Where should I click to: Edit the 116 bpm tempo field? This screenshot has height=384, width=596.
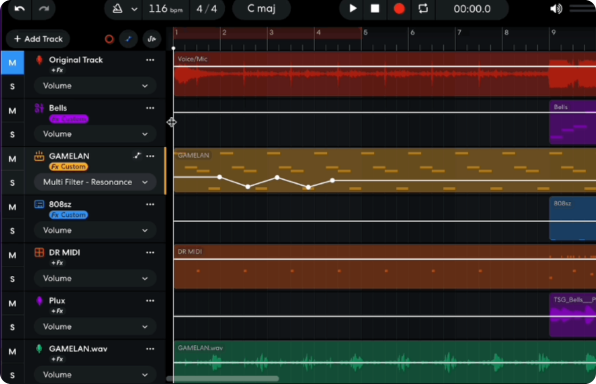click(x=165, y=8)
